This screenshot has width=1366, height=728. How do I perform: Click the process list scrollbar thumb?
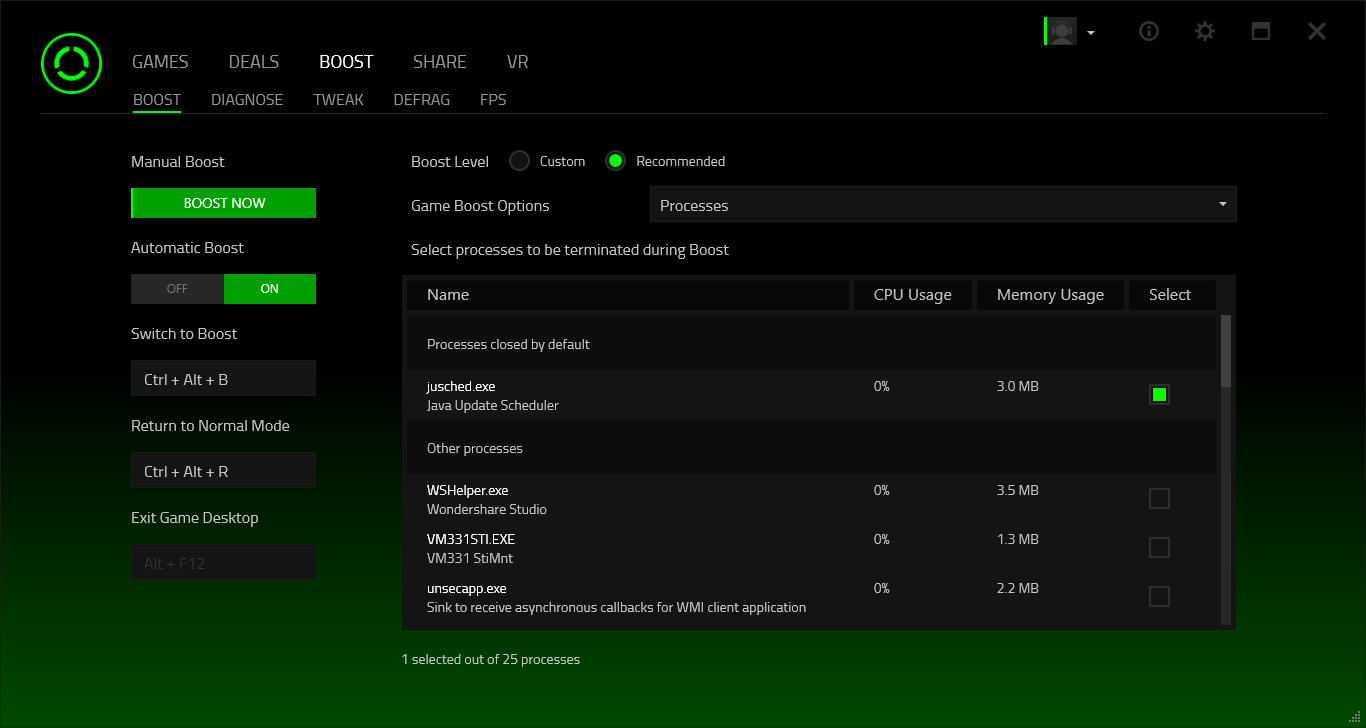tap(1226, 351)
